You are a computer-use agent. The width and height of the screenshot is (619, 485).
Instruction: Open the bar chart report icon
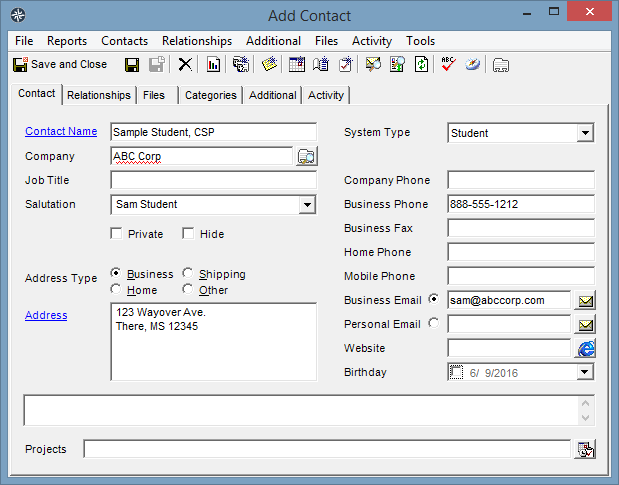click(x=213, y=65)
